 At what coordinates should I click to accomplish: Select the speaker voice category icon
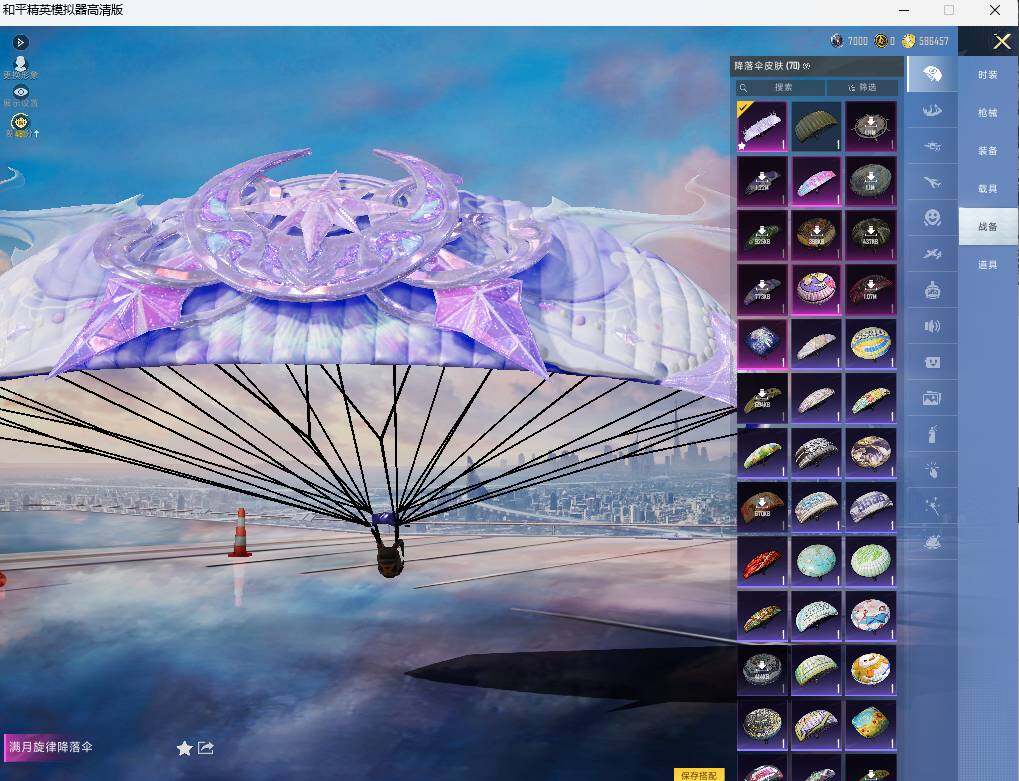[932, 326]
